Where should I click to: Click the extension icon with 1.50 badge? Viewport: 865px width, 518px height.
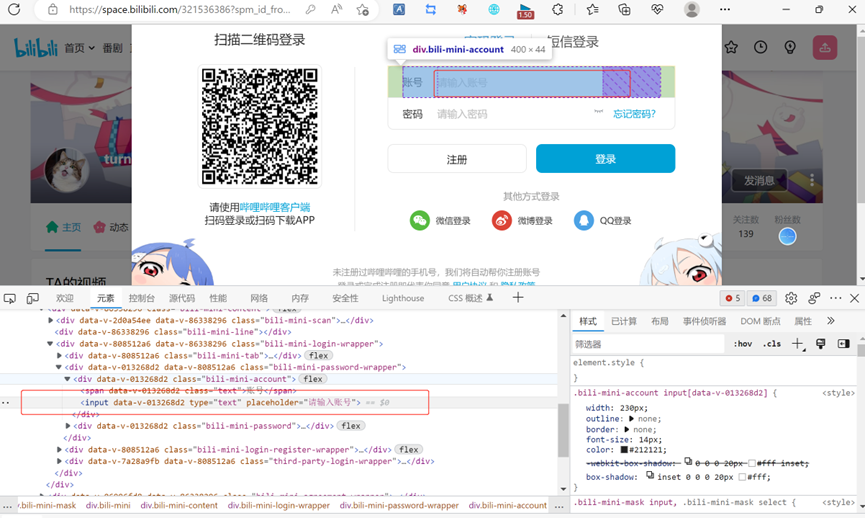point(525,10)
